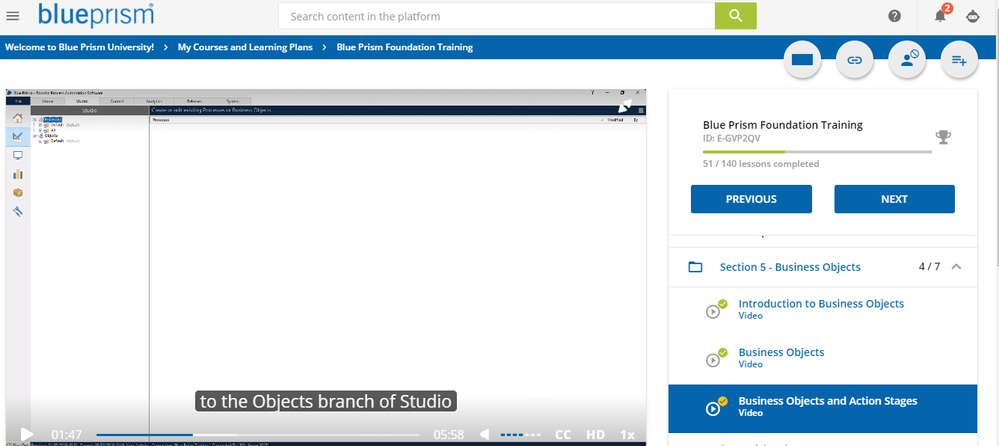Click play icon beside Introduction to Business Objects
999x446 pixels.
click(x=713, y=312)
